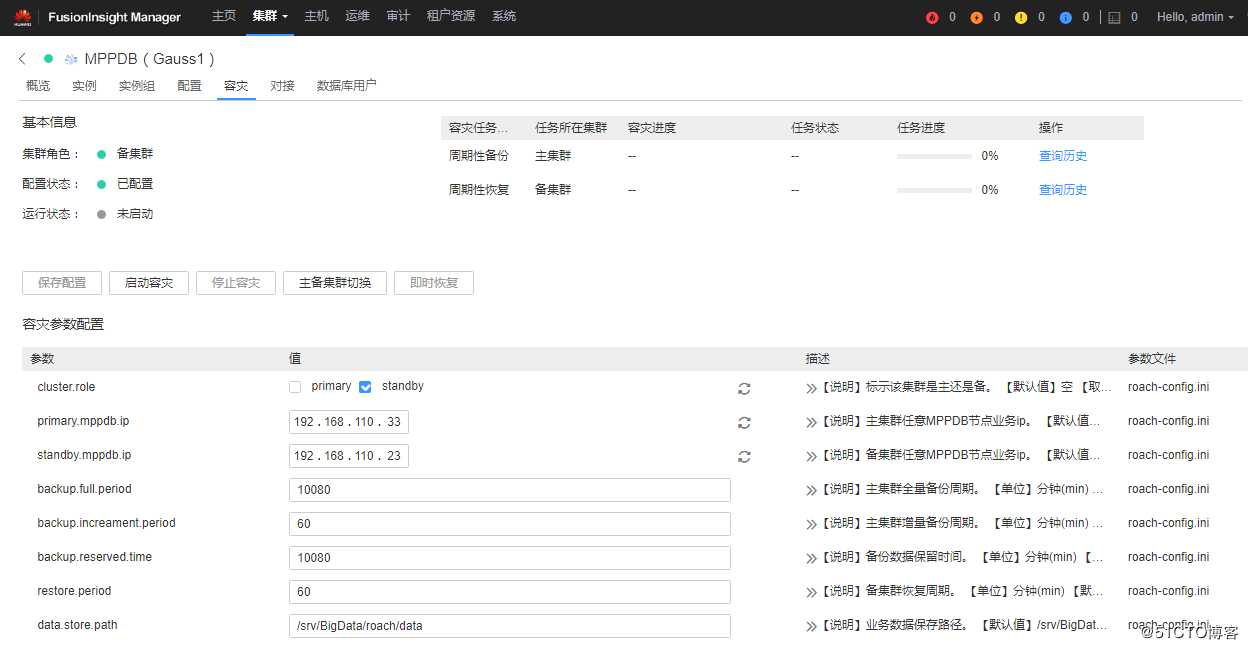
Task: Select the 运维 menu item
Action: (357, 16)
